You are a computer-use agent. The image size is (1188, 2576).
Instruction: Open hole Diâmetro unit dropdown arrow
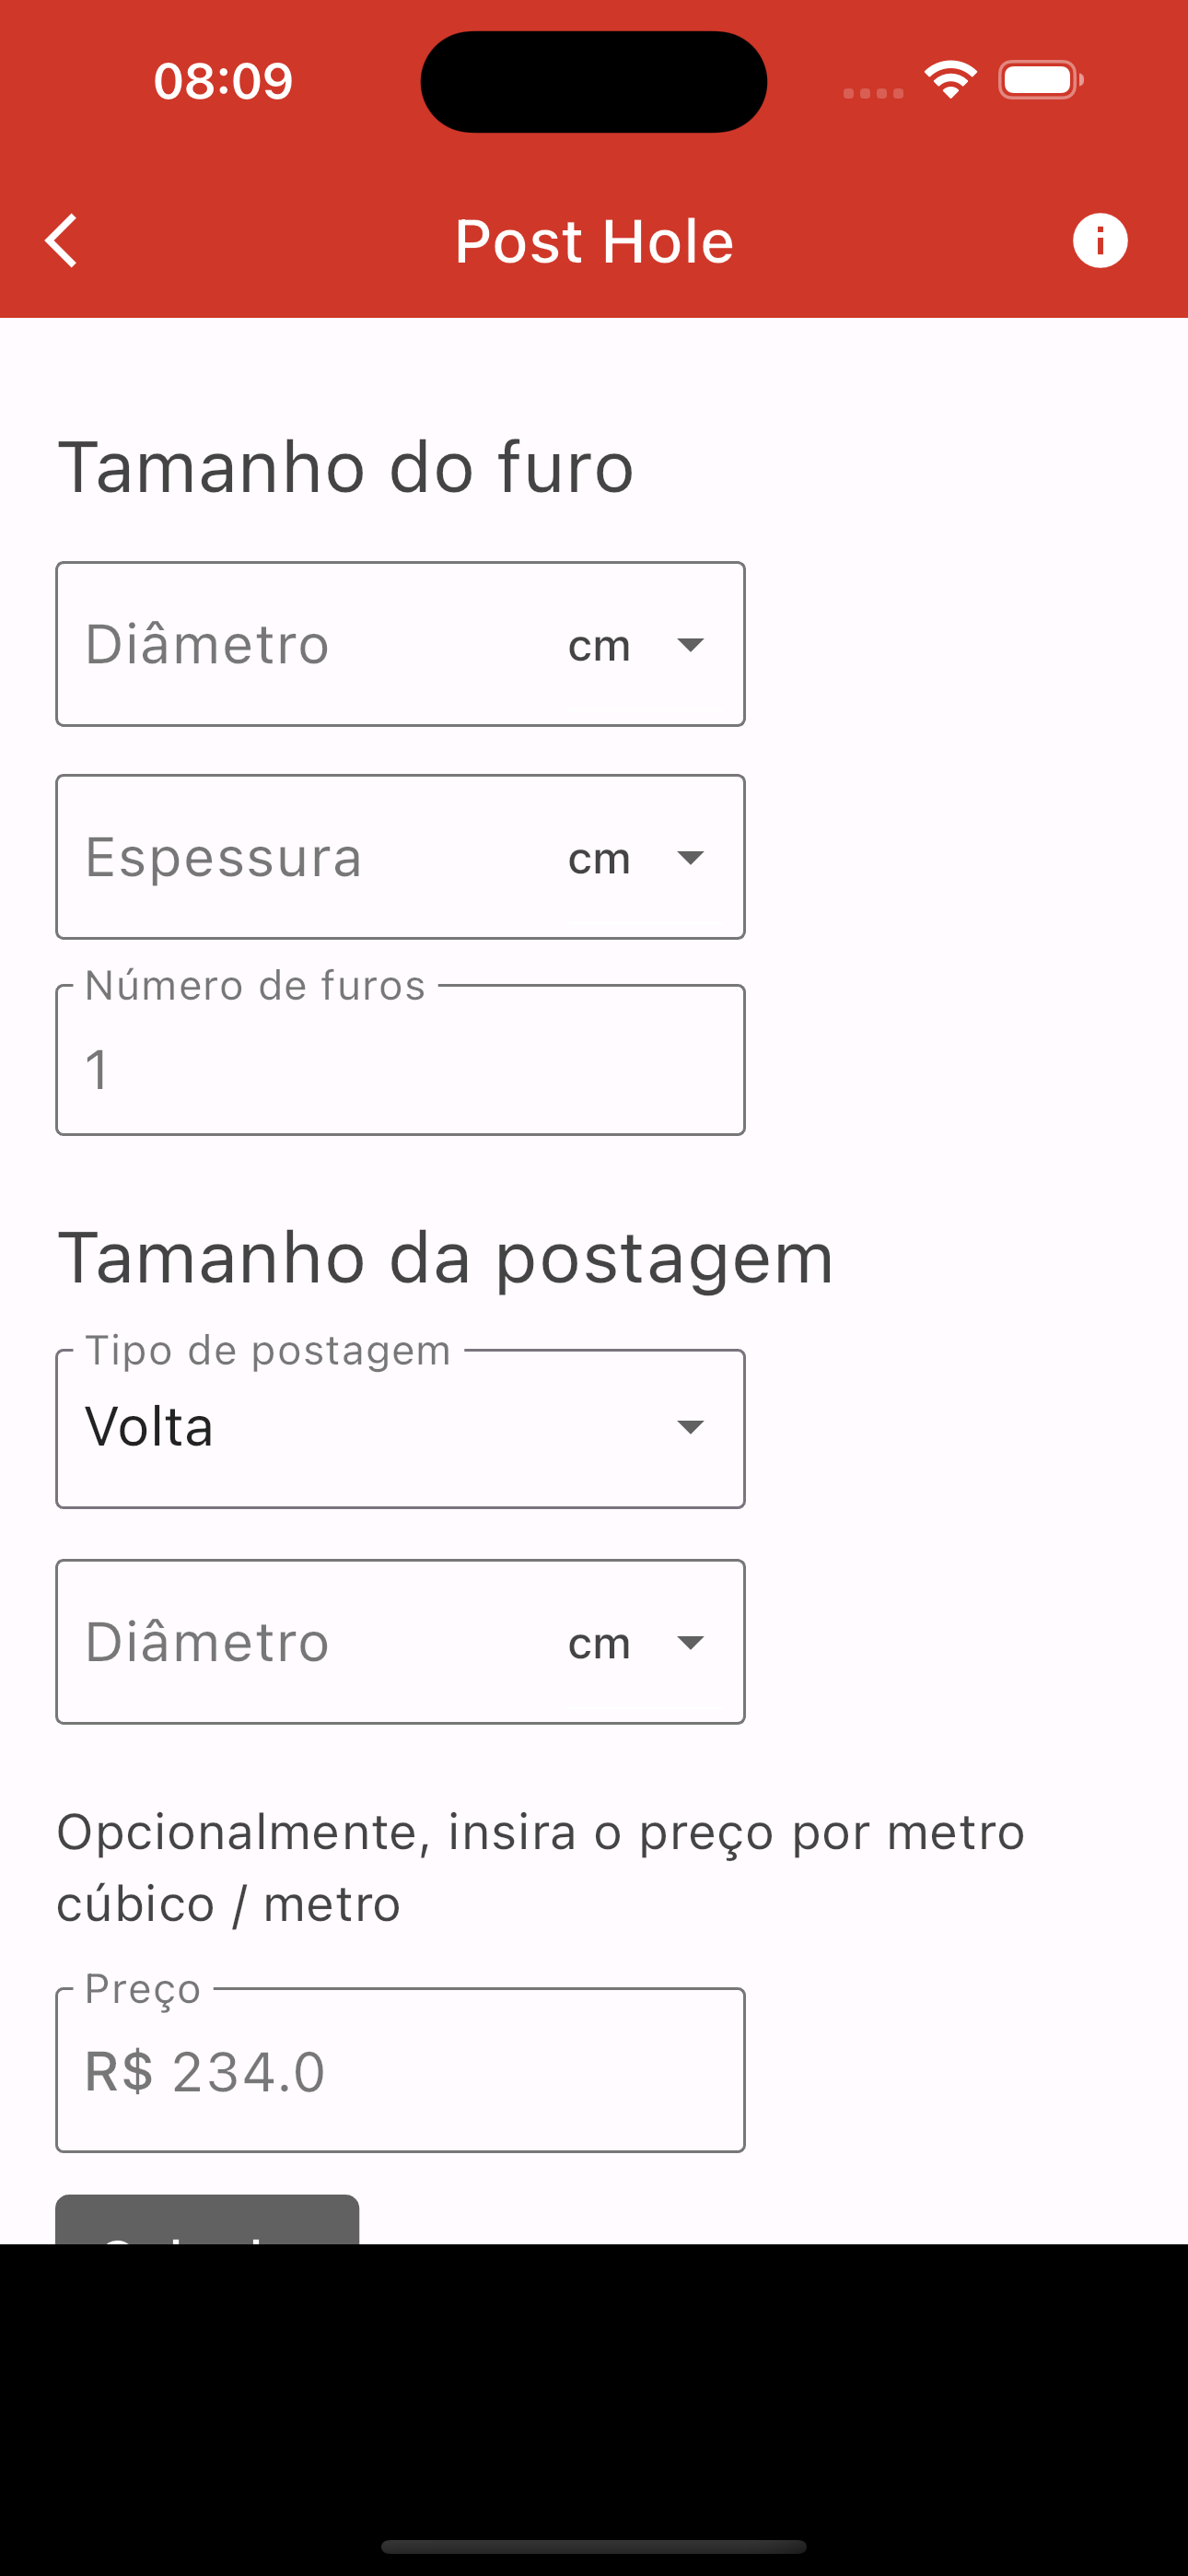(x=690, y=644)
